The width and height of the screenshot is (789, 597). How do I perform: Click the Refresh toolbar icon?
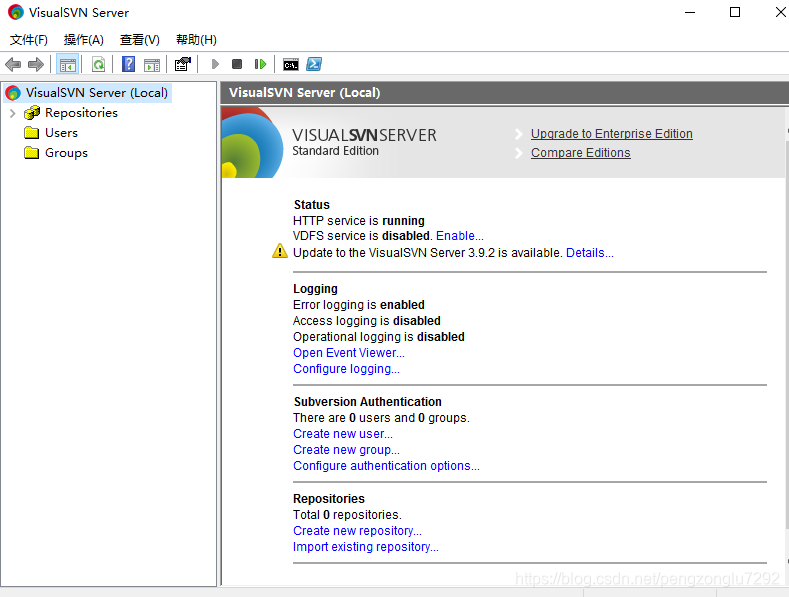click(99, 64)
